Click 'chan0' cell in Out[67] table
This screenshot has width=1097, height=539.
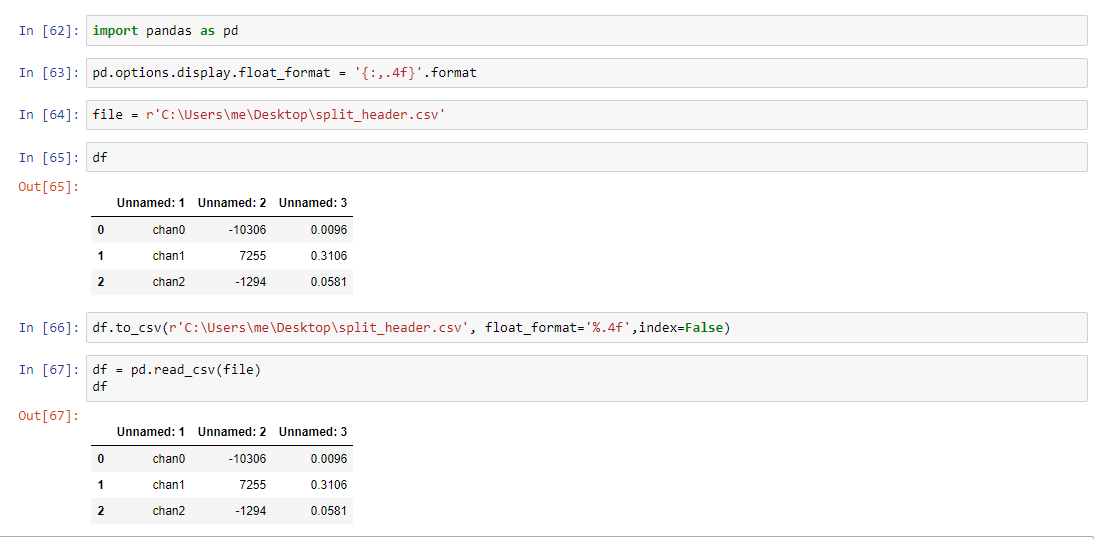pos(169,458)
